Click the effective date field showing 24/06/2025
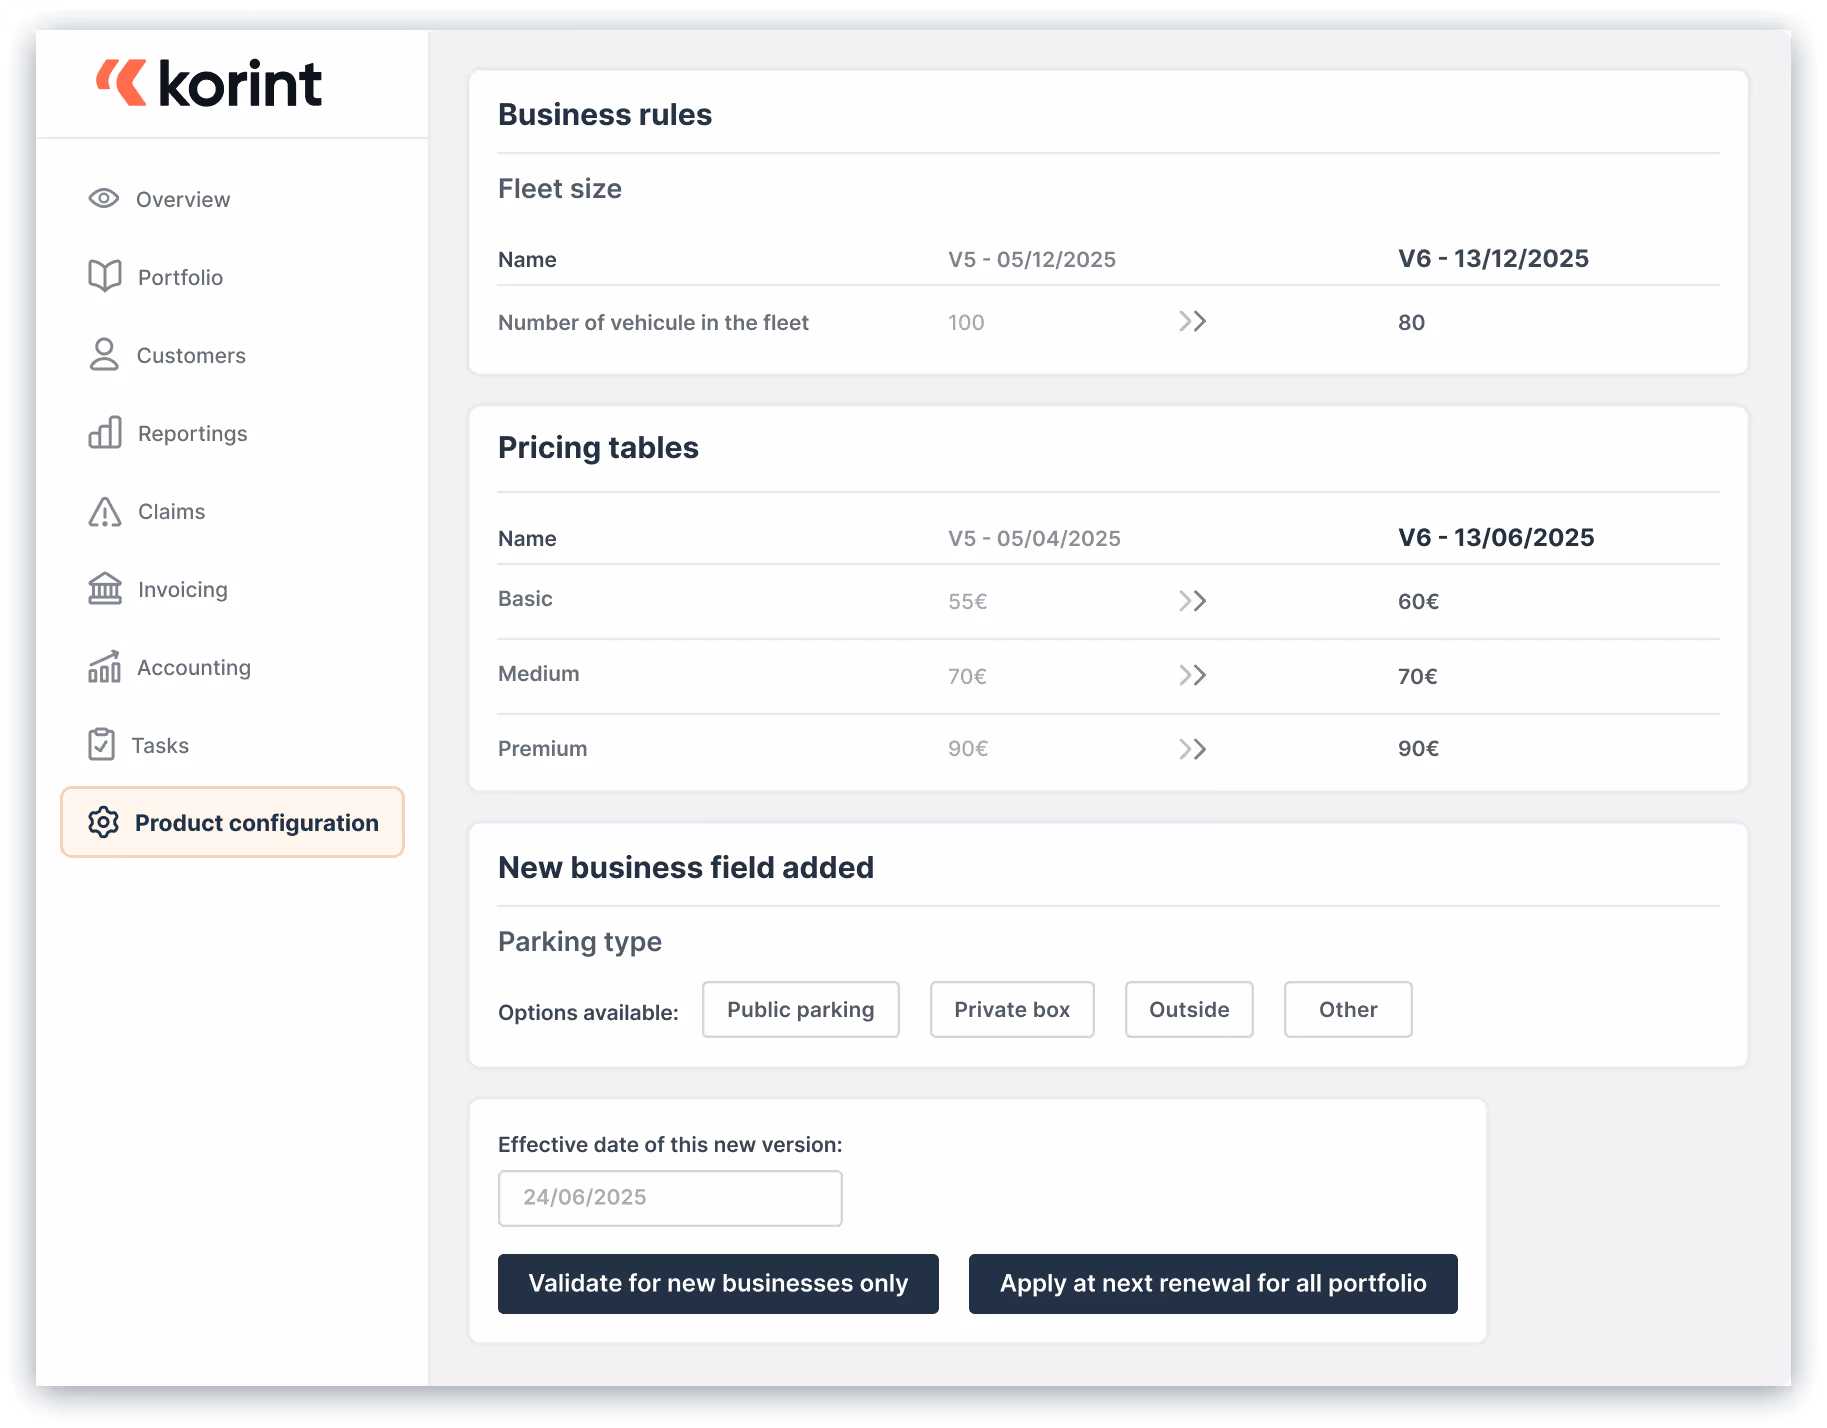 click(x=669, y=1197)
